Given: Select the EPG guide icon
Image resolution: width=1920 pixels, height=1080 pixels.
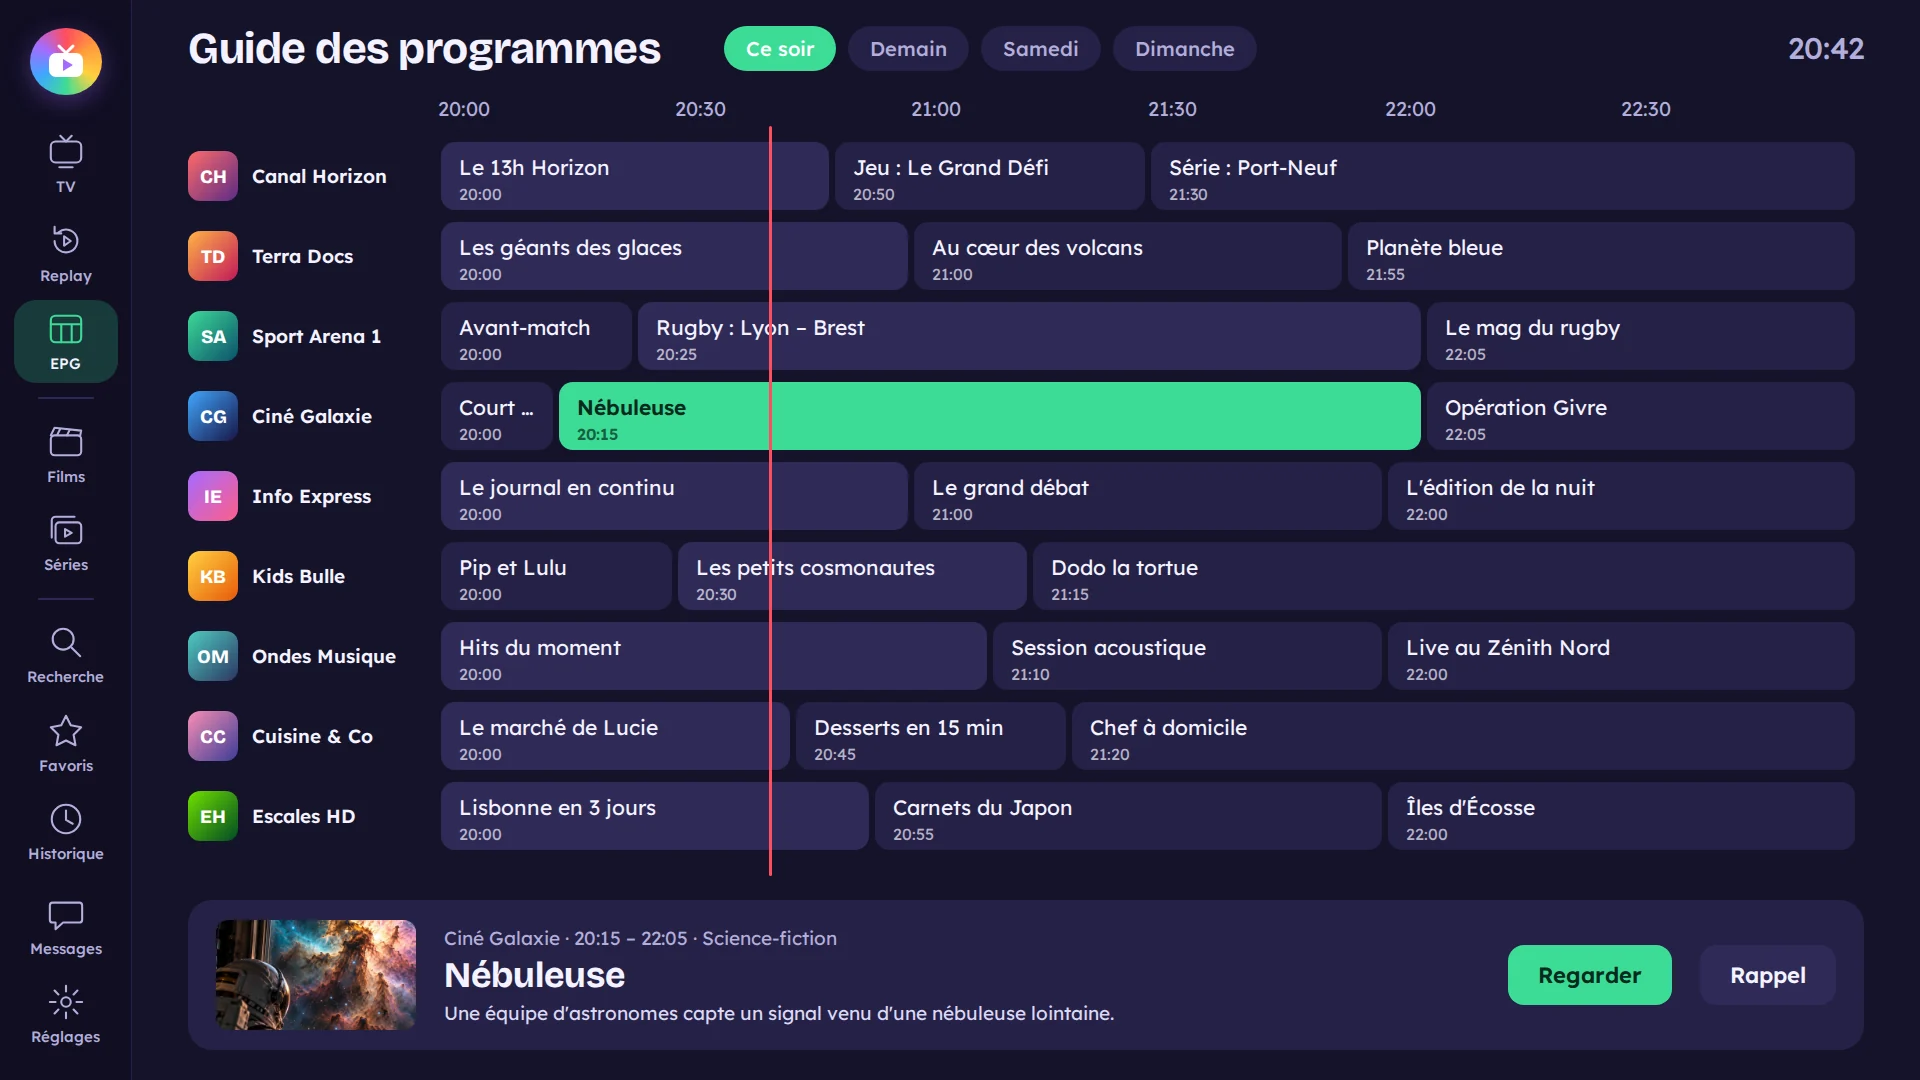Looking at the screenshot, I should pos(65,329).
